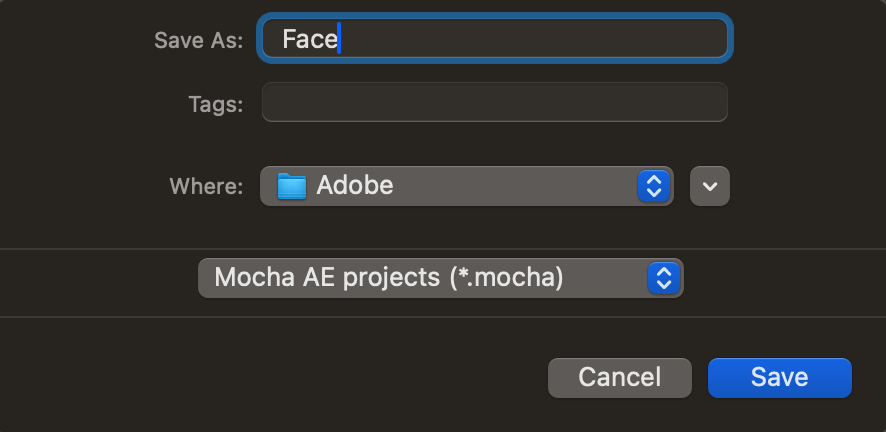The height and width of the screenshot is (432, 886).
Task: Place the cursor on the word Face
Action: [310, 39]
